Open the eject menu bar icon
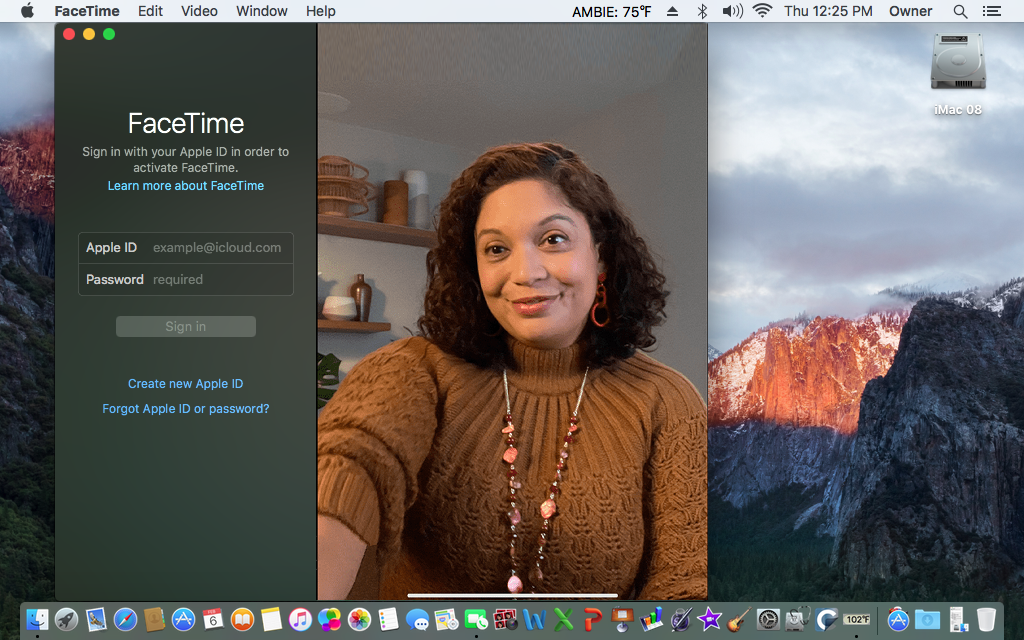Screen dimensions: 1024x640 pyautogui.click(x=672, y=11)
